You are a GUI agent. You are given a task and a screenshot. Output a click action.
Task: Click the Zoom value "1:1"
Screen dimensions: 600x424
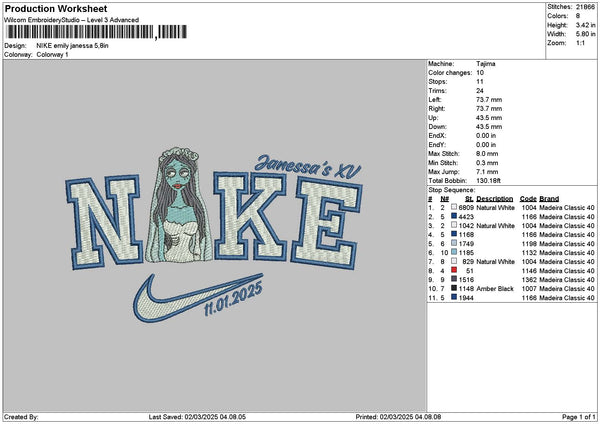pyautogui.click(x=580, y=43)
